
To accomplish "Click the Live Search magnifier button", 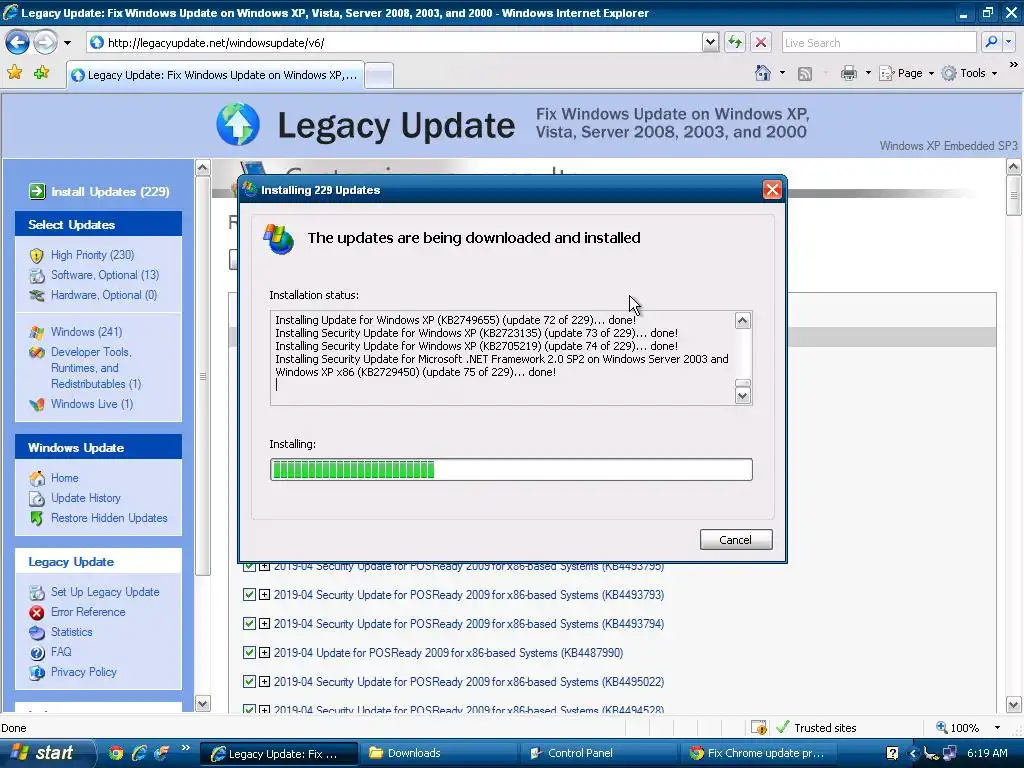I will (x=991, y=42).
